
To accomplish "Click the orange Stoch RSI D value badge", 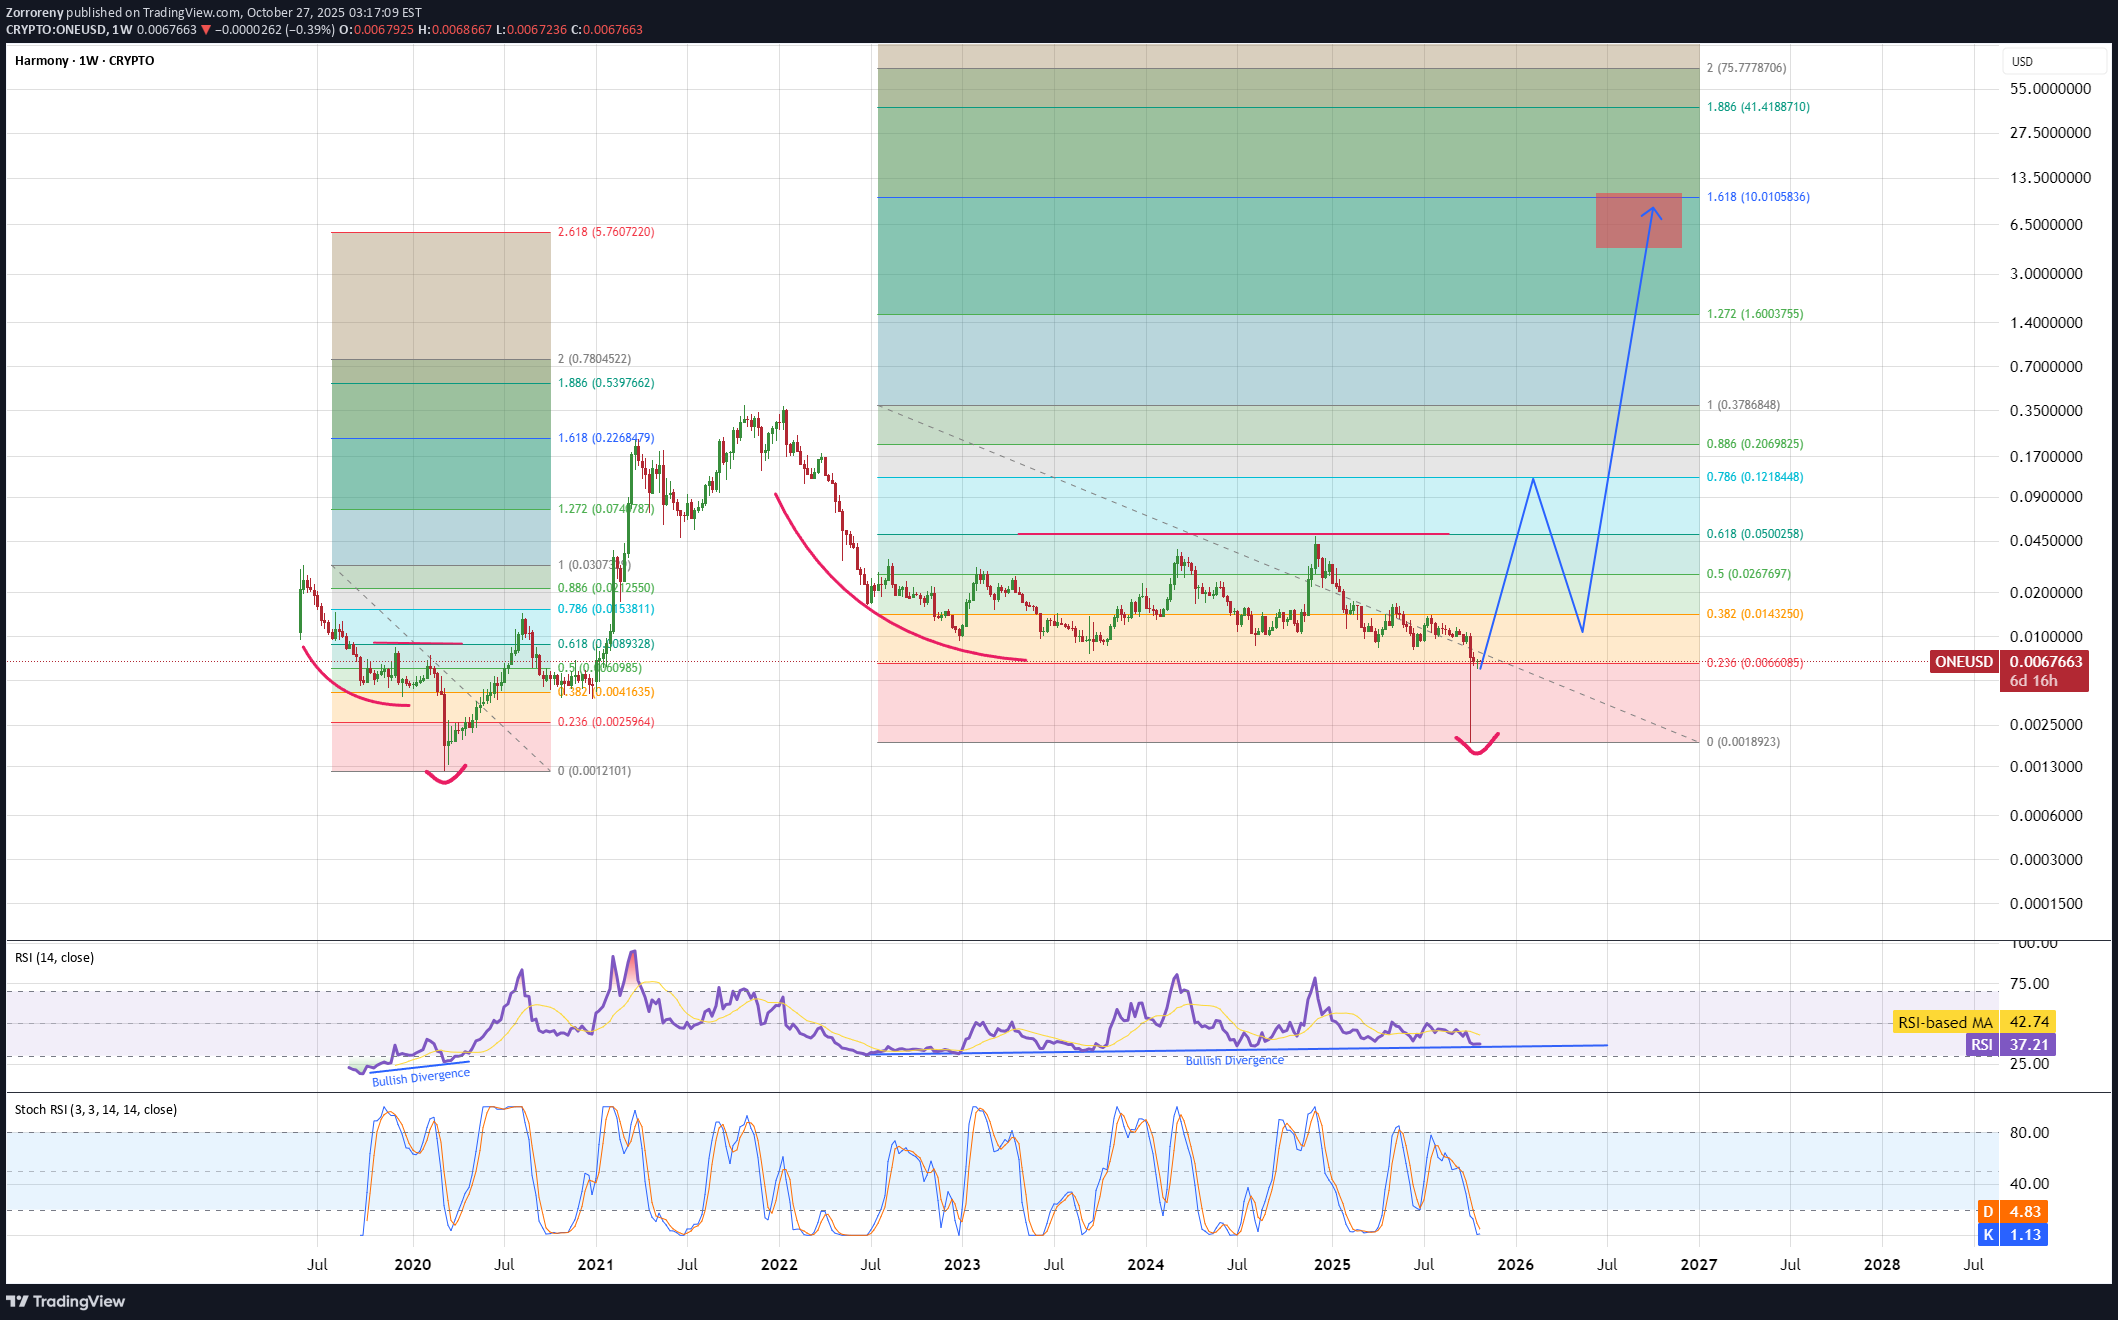I will coord(2012,1212).
